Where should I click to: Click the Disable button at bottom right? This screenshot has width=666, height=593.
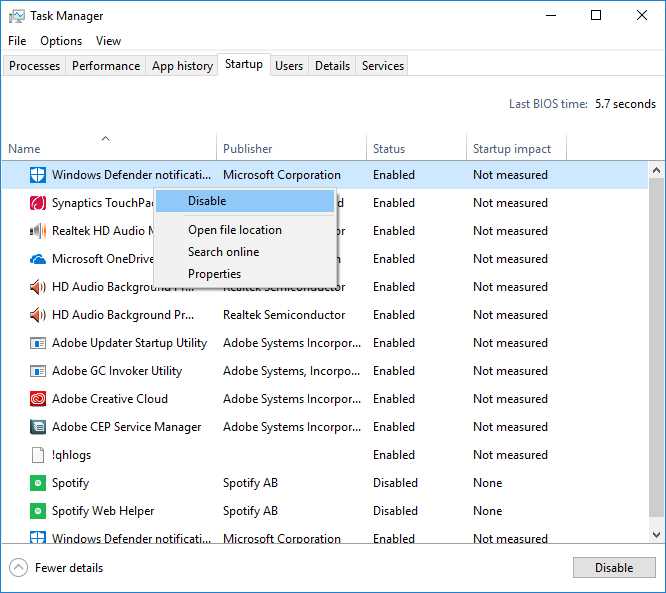tap(614, 568)
